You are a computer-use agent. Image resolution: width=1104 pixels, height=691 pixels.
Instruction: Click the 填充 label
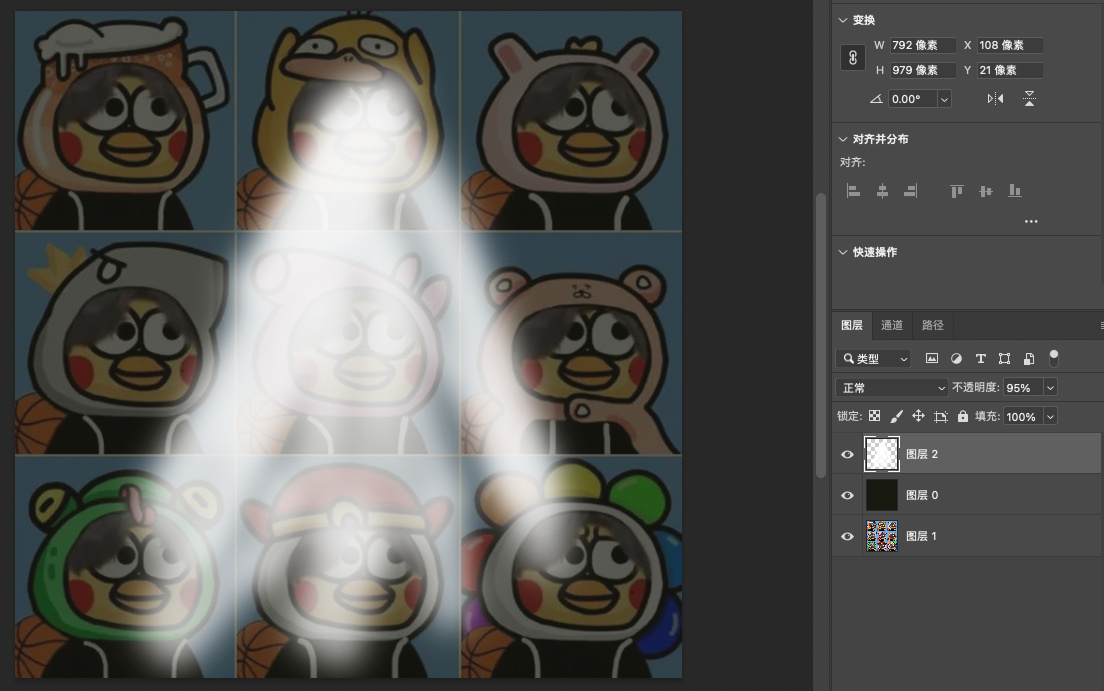[987, 416]
